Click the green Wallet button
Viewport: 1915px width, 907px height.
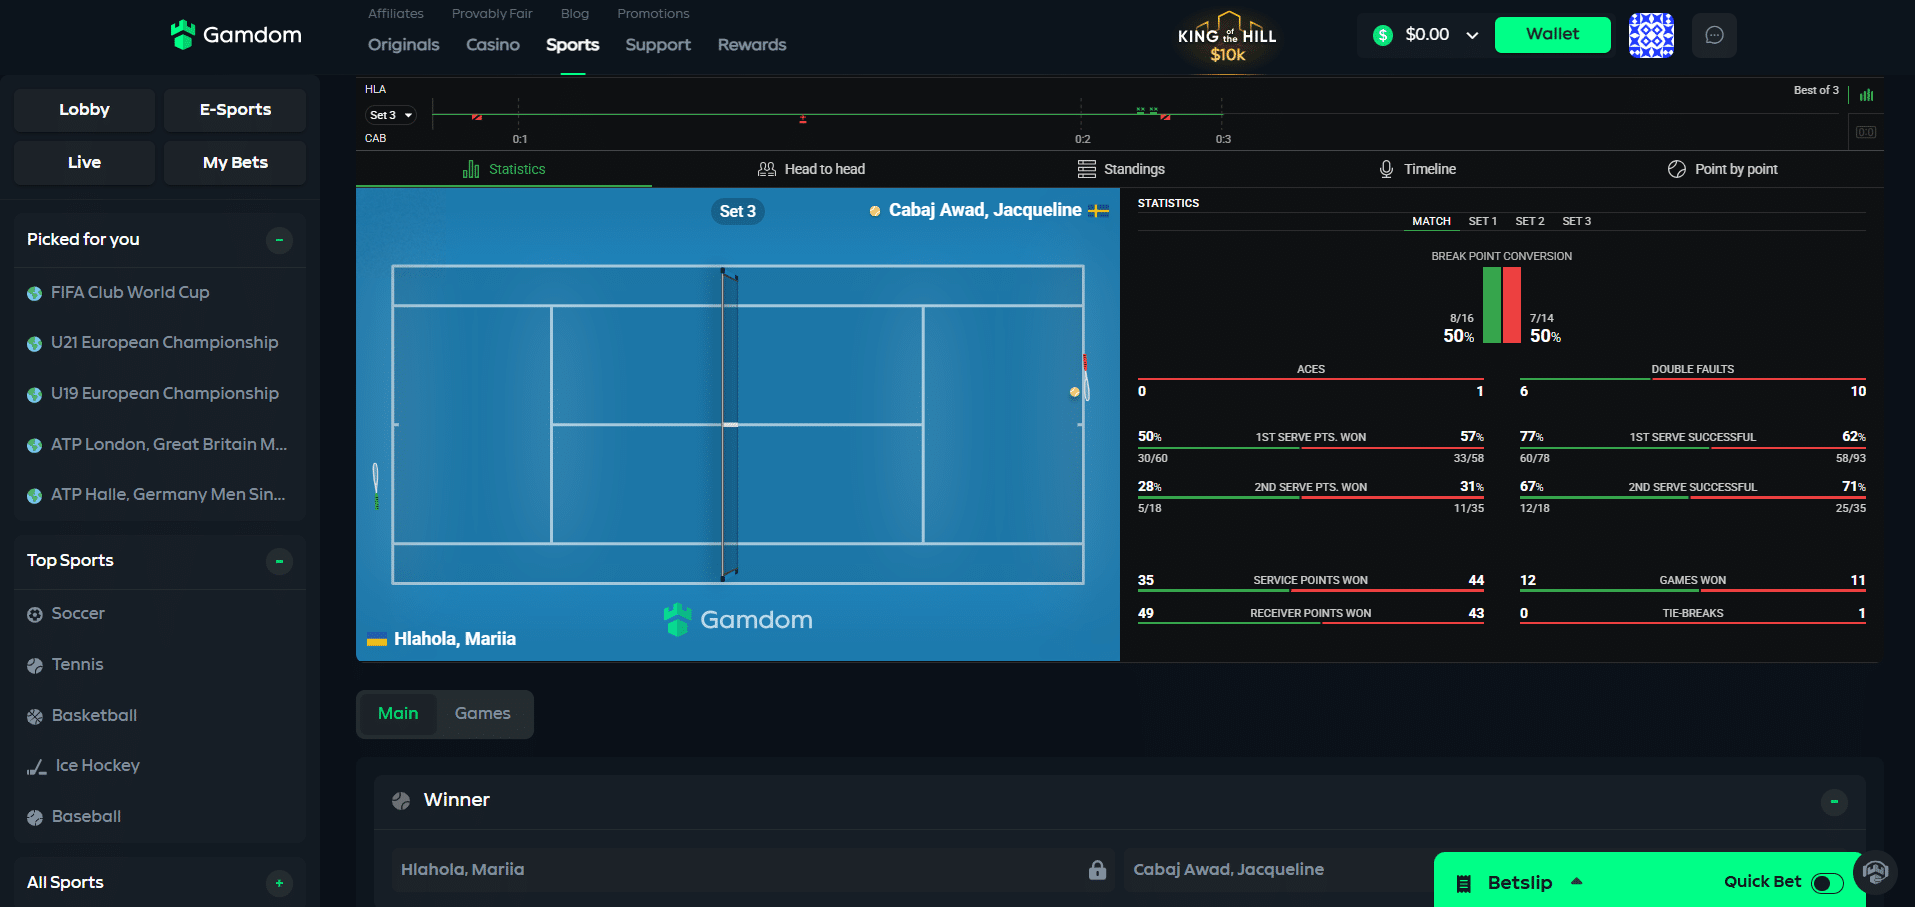click(1552, 35)
